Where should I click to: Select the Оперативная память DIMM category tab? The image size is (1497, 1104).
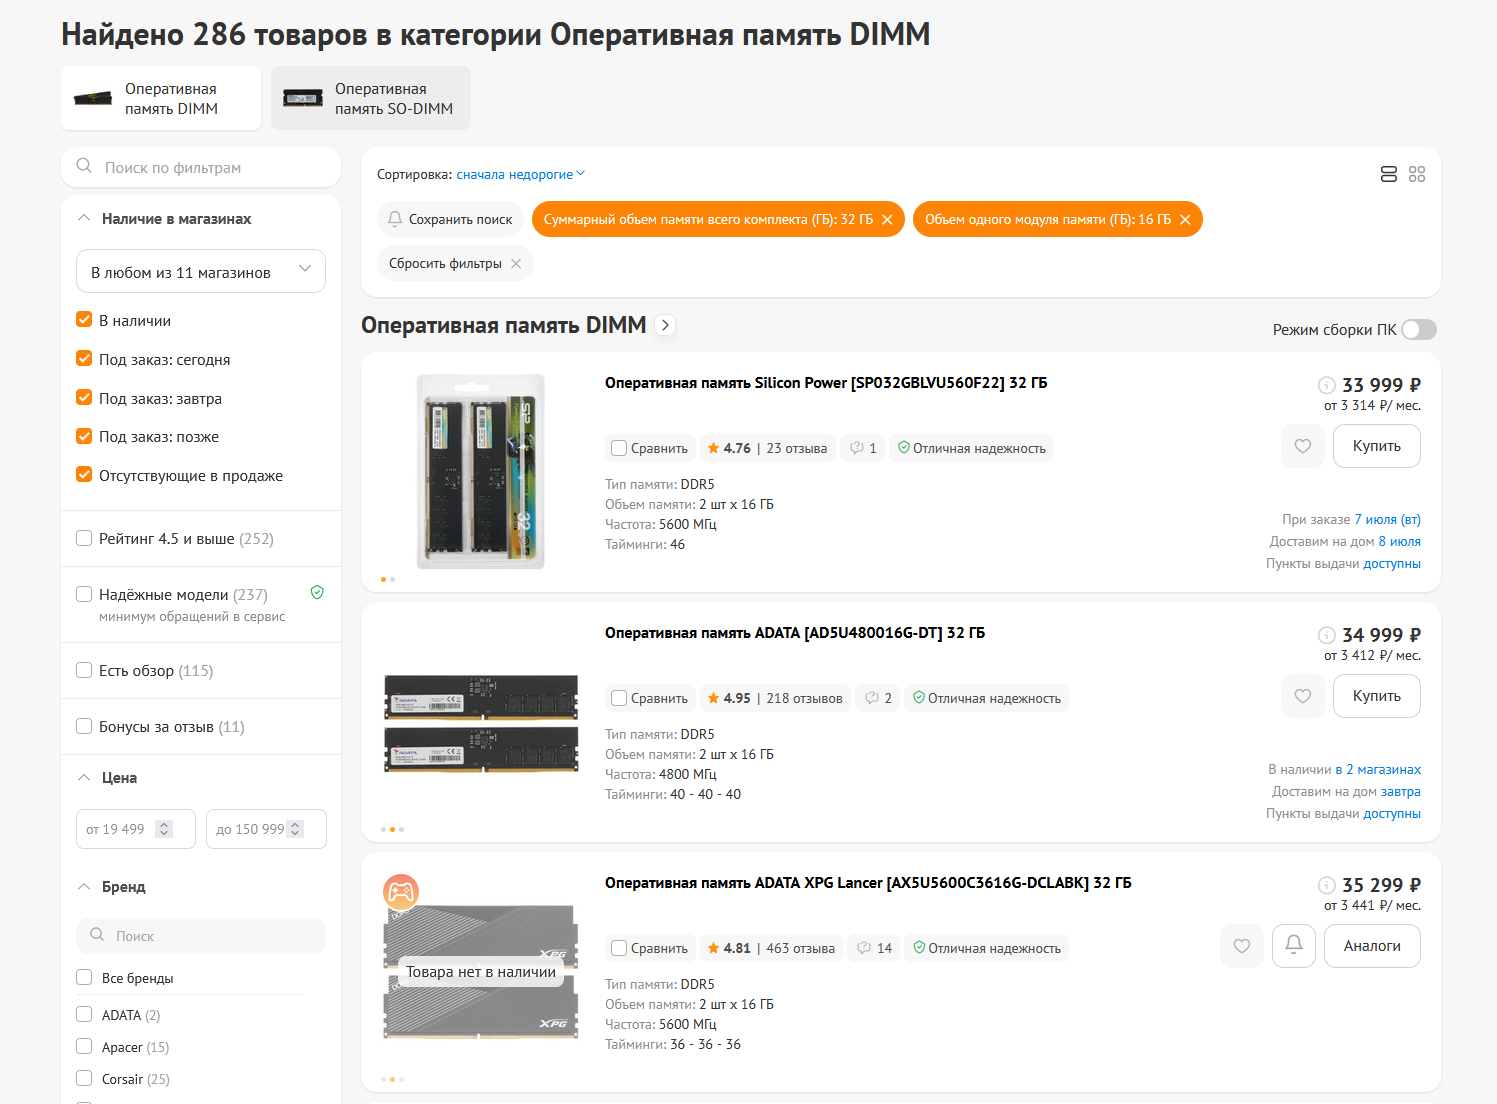point(161,98)
